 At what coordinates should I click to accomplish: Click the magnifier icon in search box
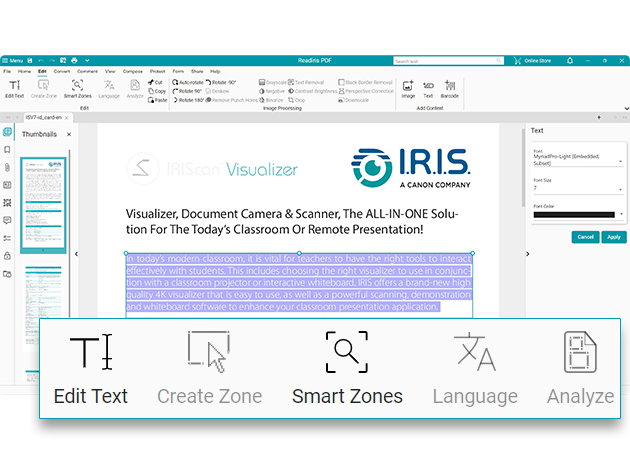coord(499,61)
